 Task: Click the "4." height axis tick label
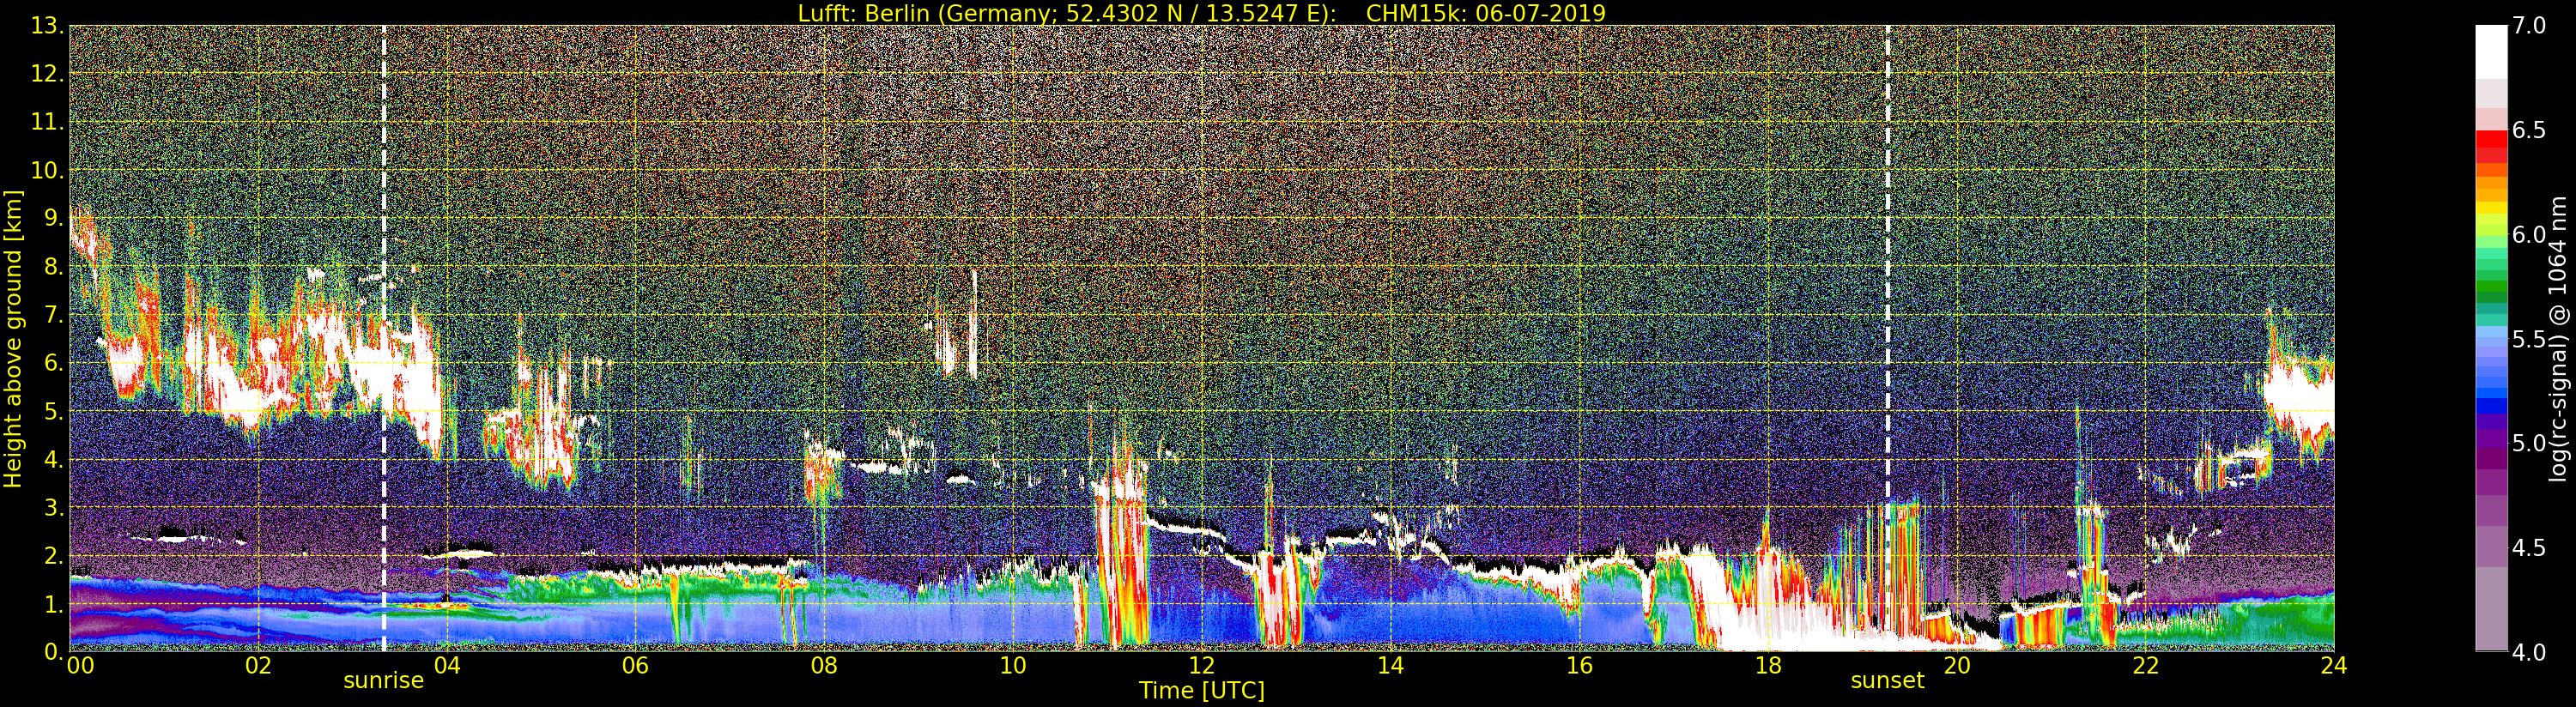(55, 459)
